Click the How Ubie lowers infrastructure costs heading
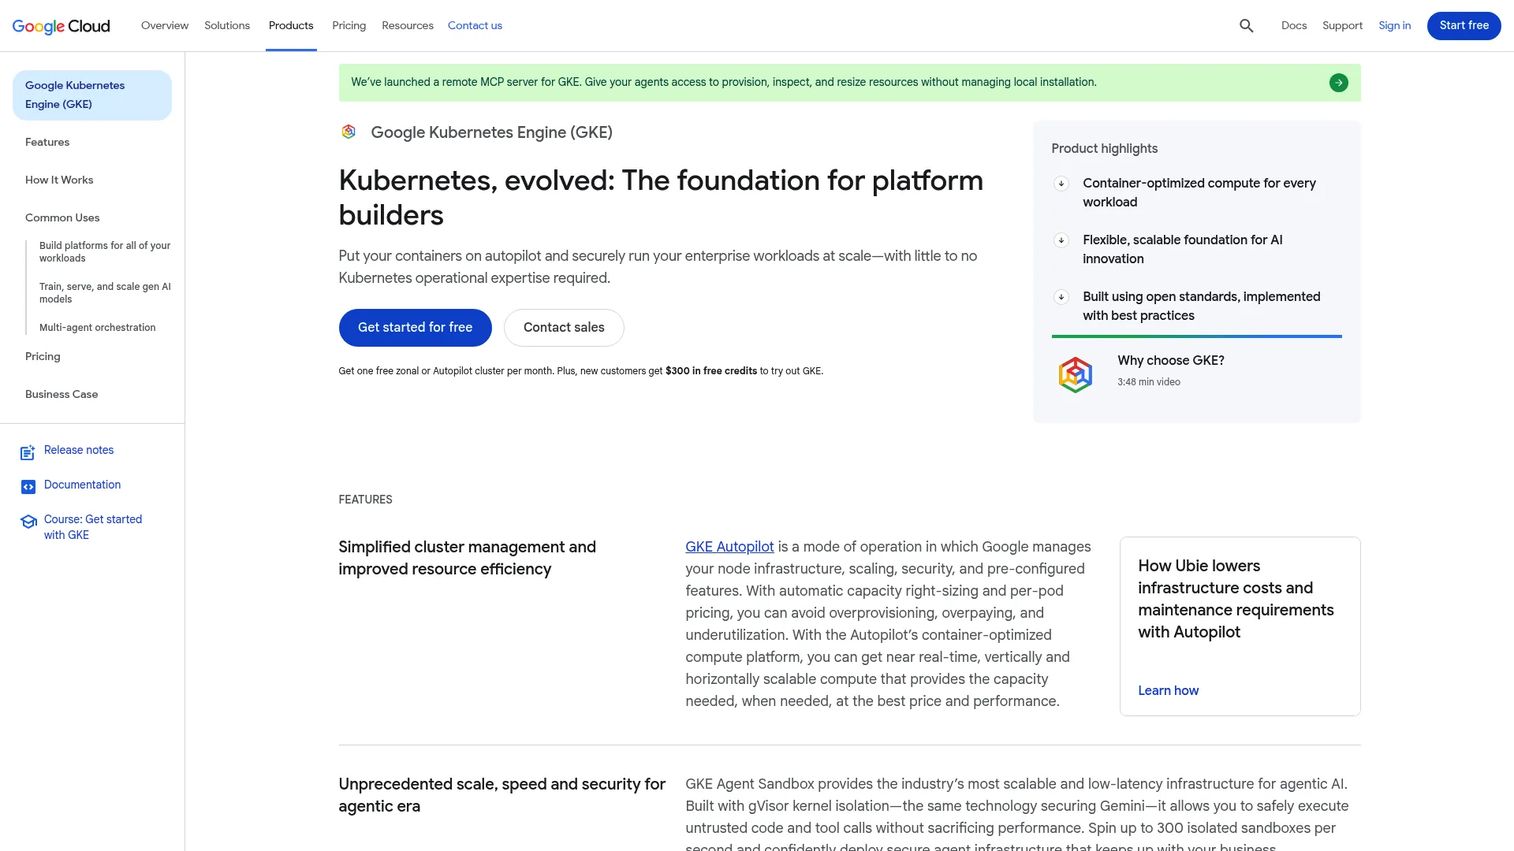The height and width of the screenshot is (851, 1514). (x=1236, y=599)
